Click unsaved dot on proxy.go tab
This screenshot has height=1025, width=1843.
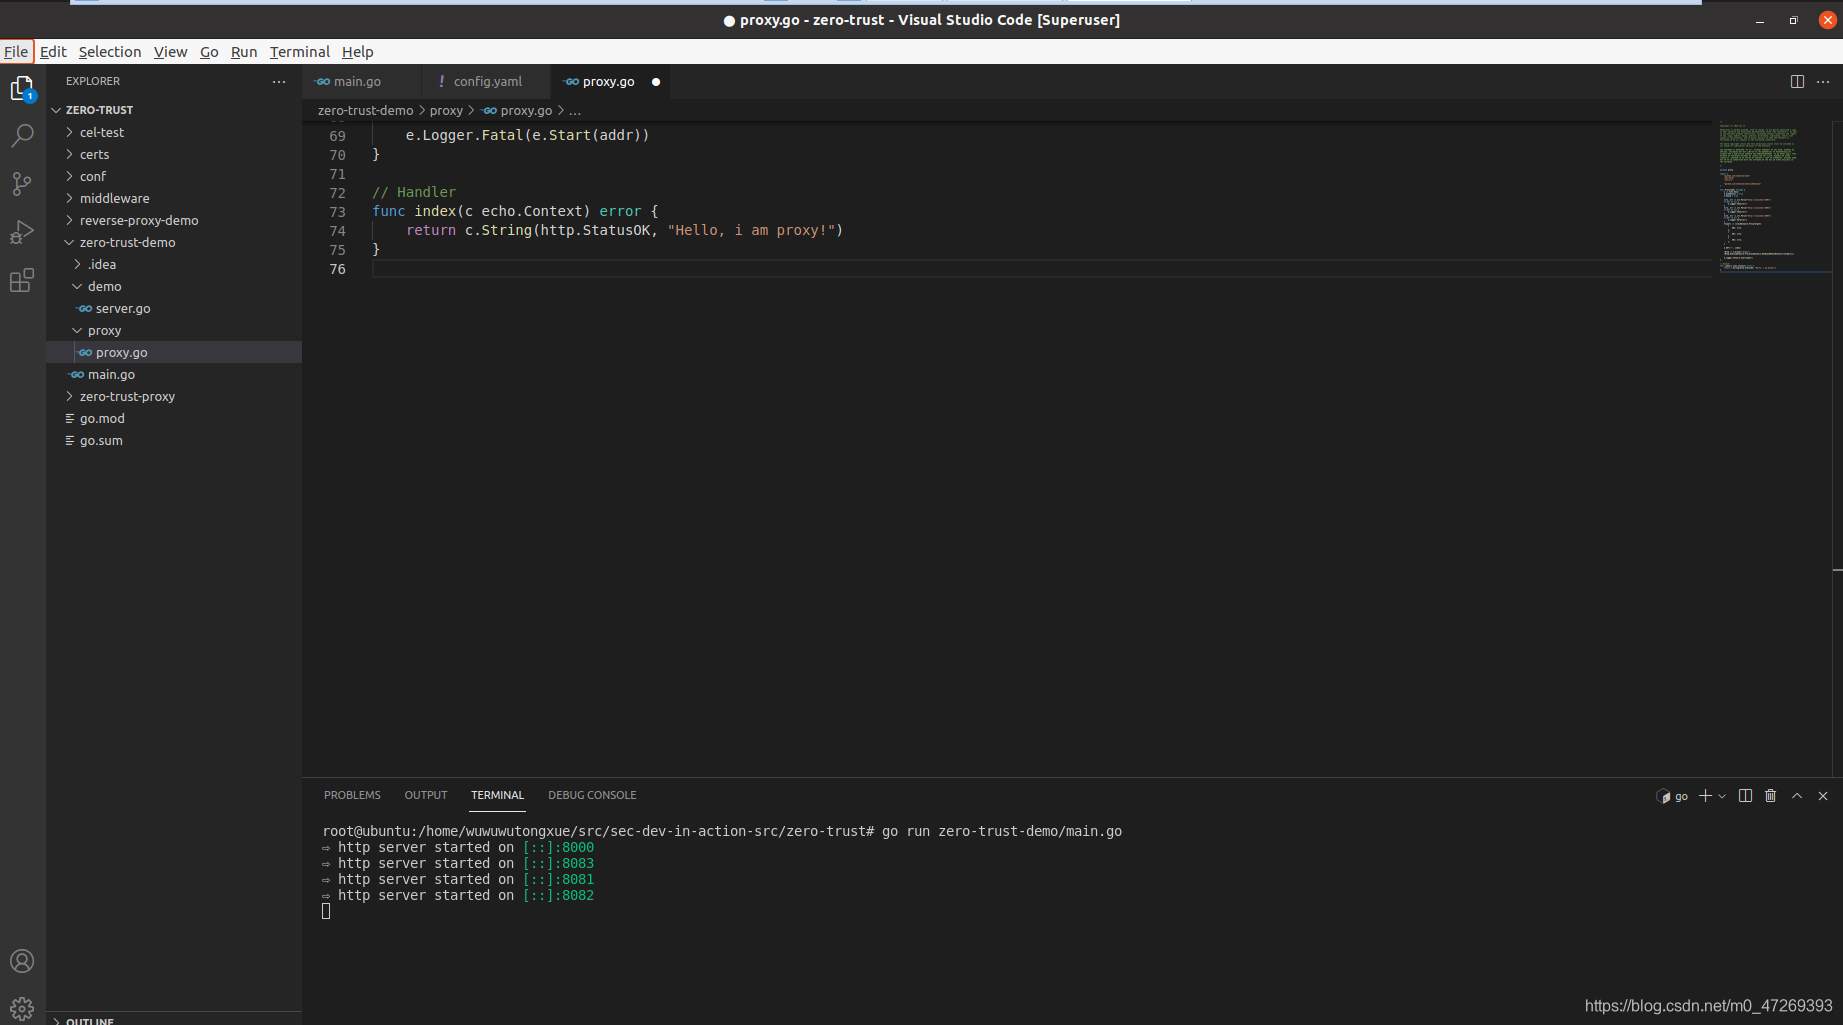click(656, 82)
